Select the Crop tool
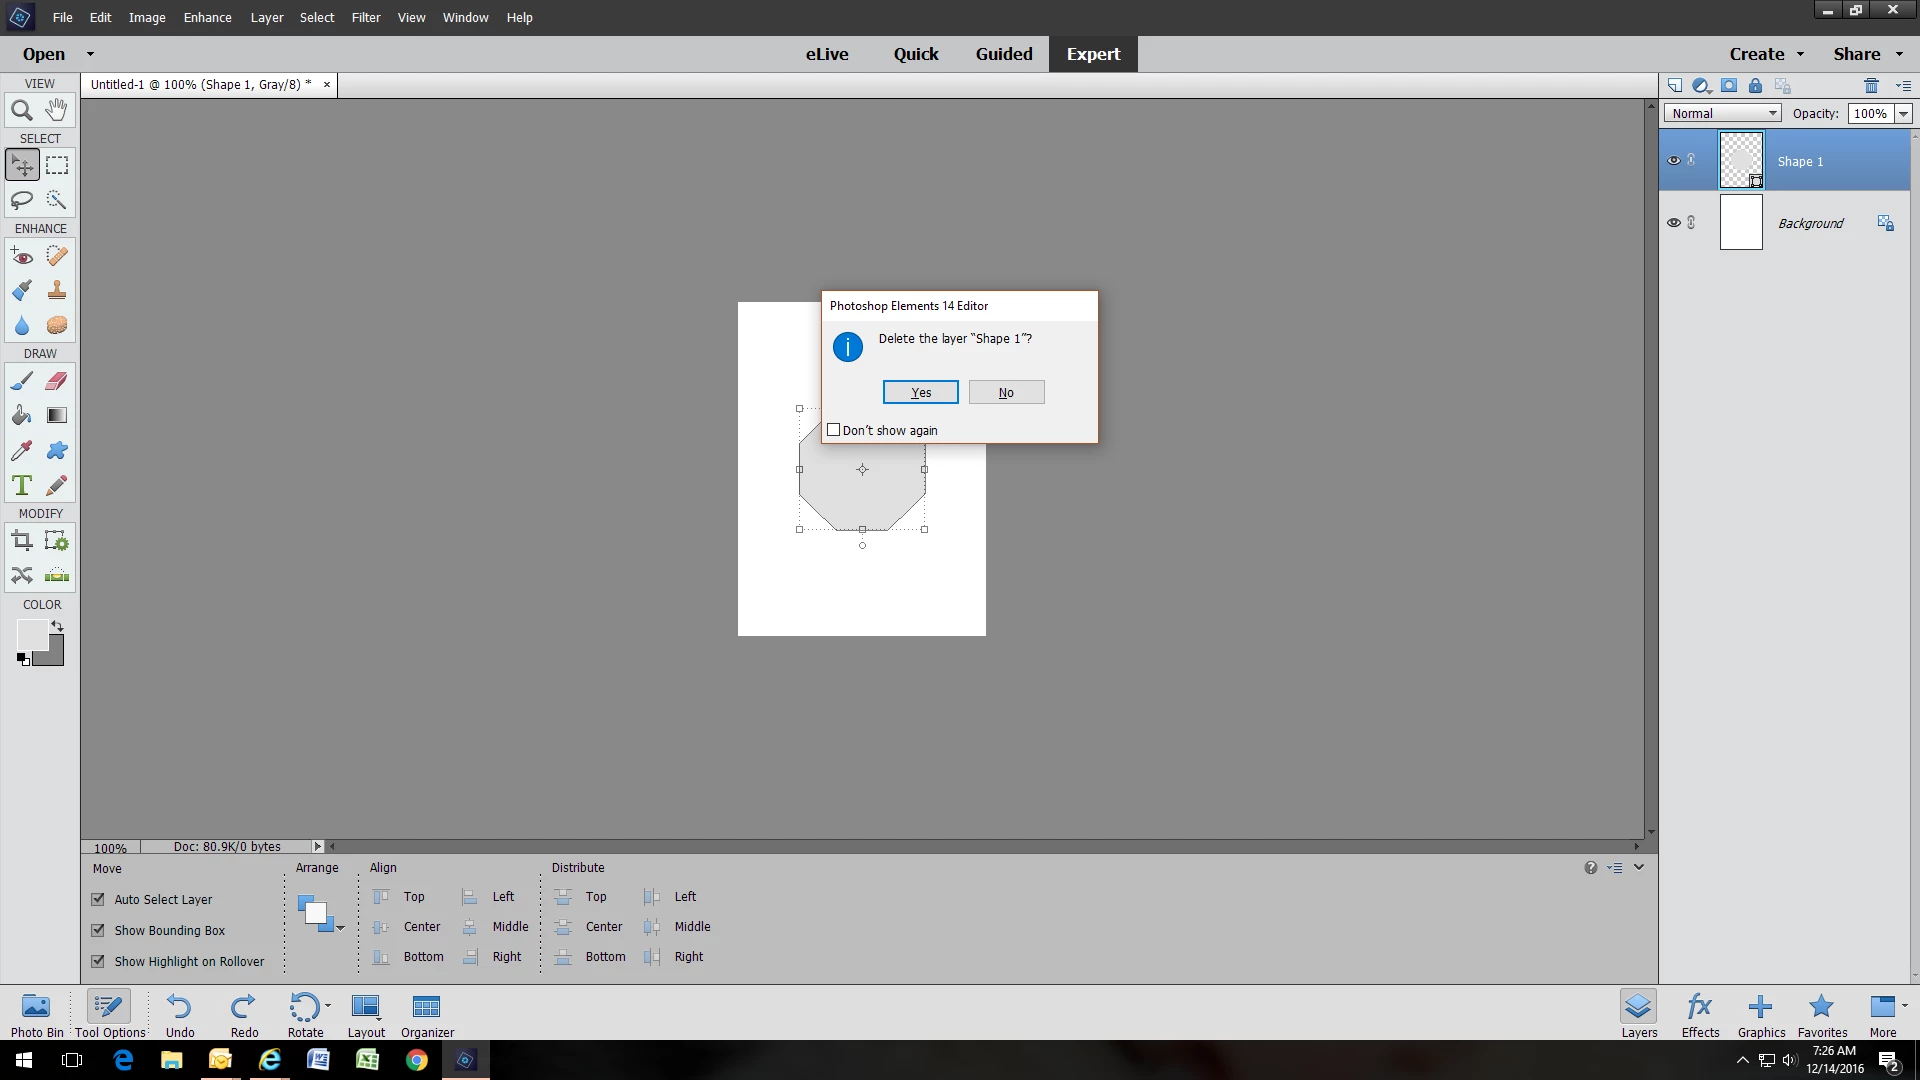1920x1080 pixels. click(21, 542)
